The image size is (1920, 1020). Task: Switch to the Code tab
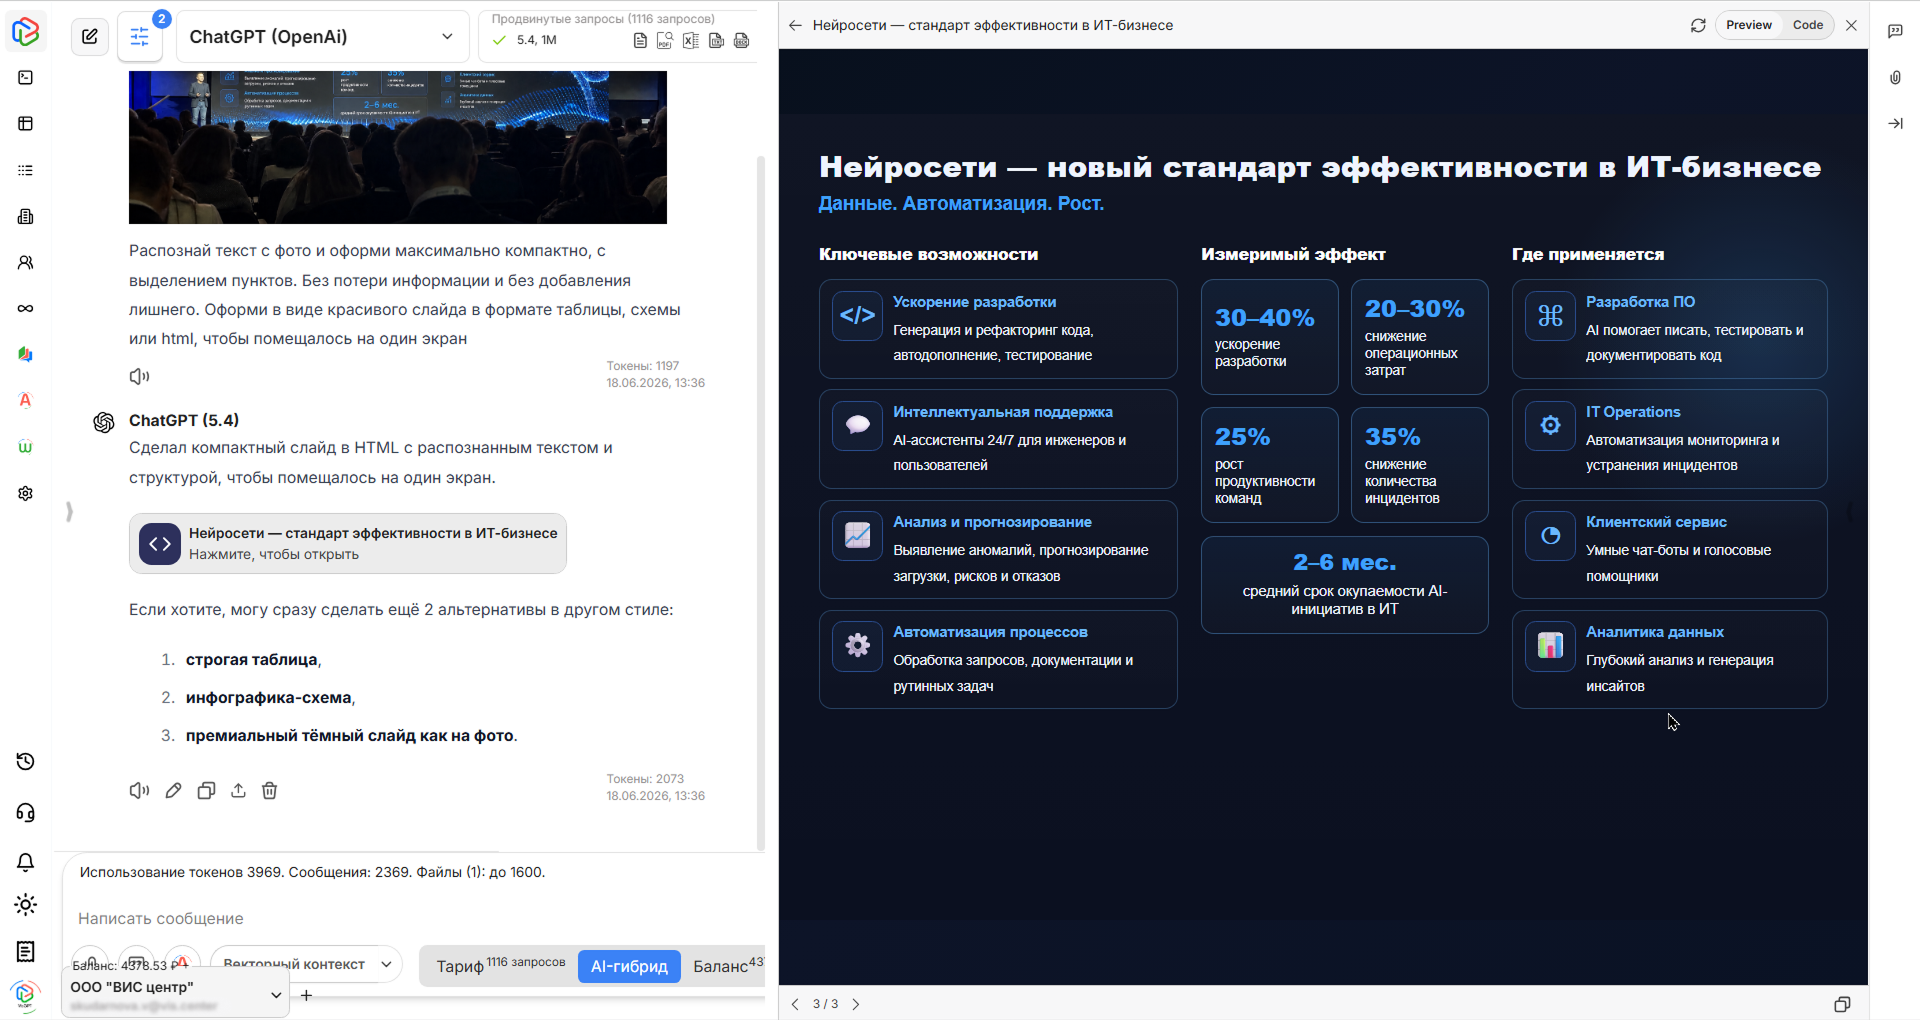(1808, 25)
